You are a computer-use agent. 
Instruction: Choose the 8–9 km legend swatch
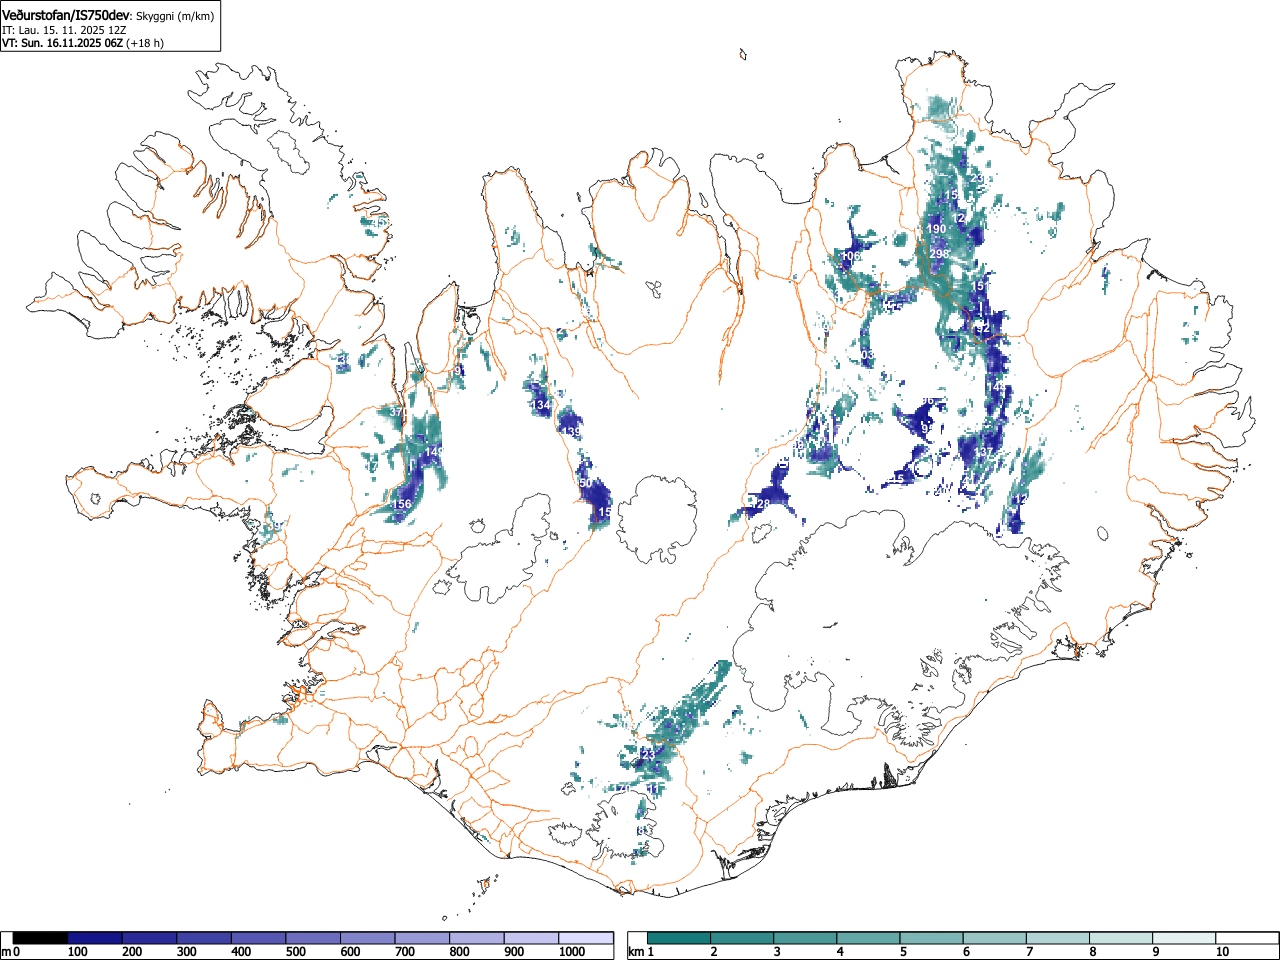1121,938
